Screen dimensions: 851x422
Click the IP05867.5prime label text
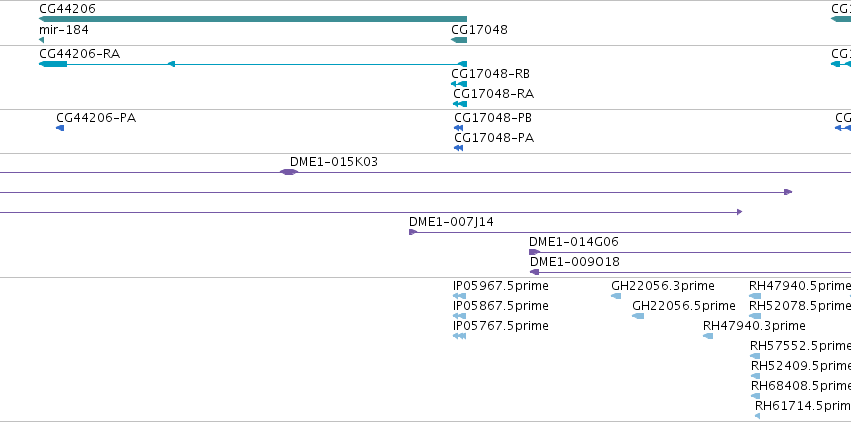point(500,306)
